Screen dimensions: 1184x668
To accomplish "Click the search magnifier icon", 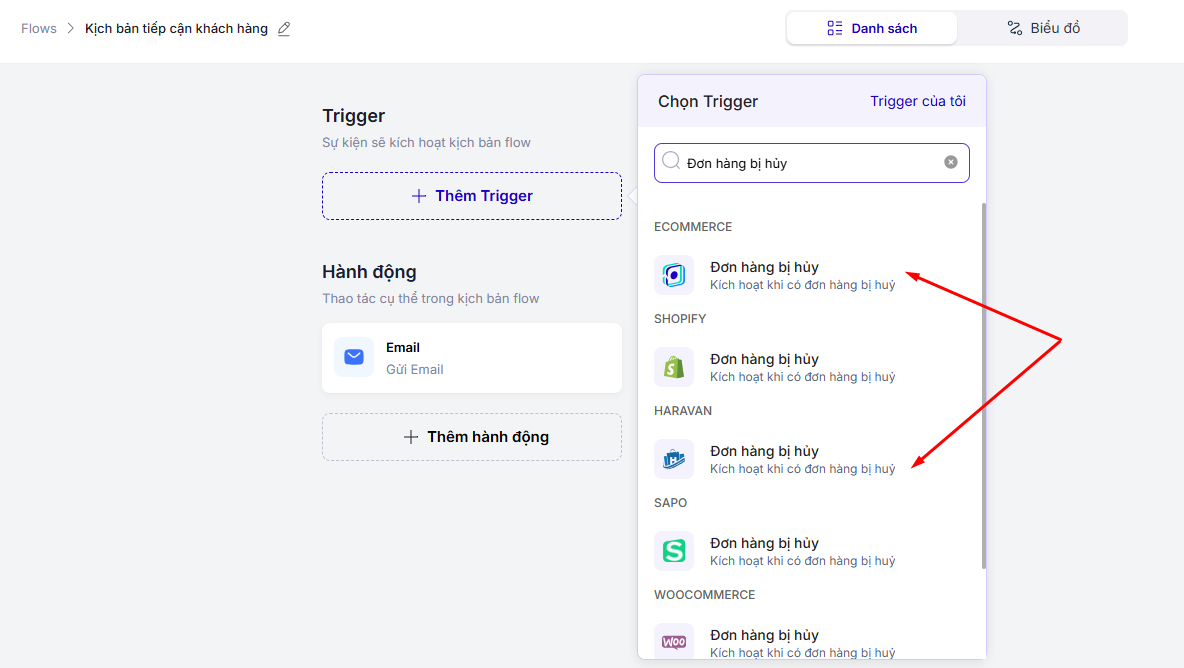I will point(671,161).
